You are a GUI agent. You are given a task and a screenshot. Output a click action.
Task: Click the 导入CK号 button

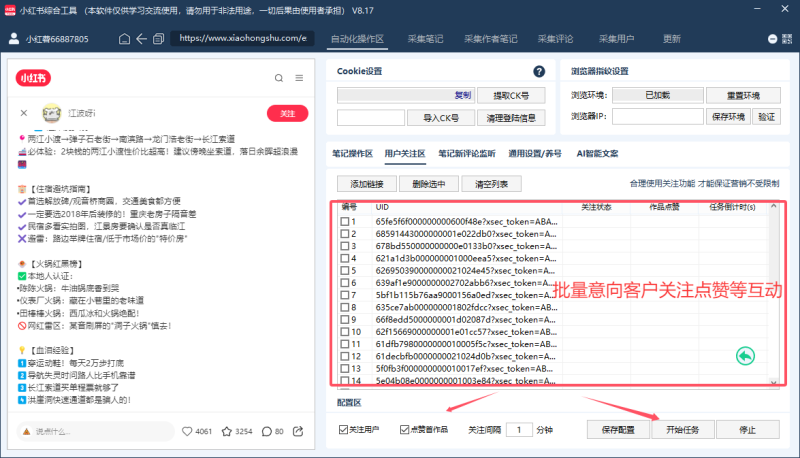(441, 118)
